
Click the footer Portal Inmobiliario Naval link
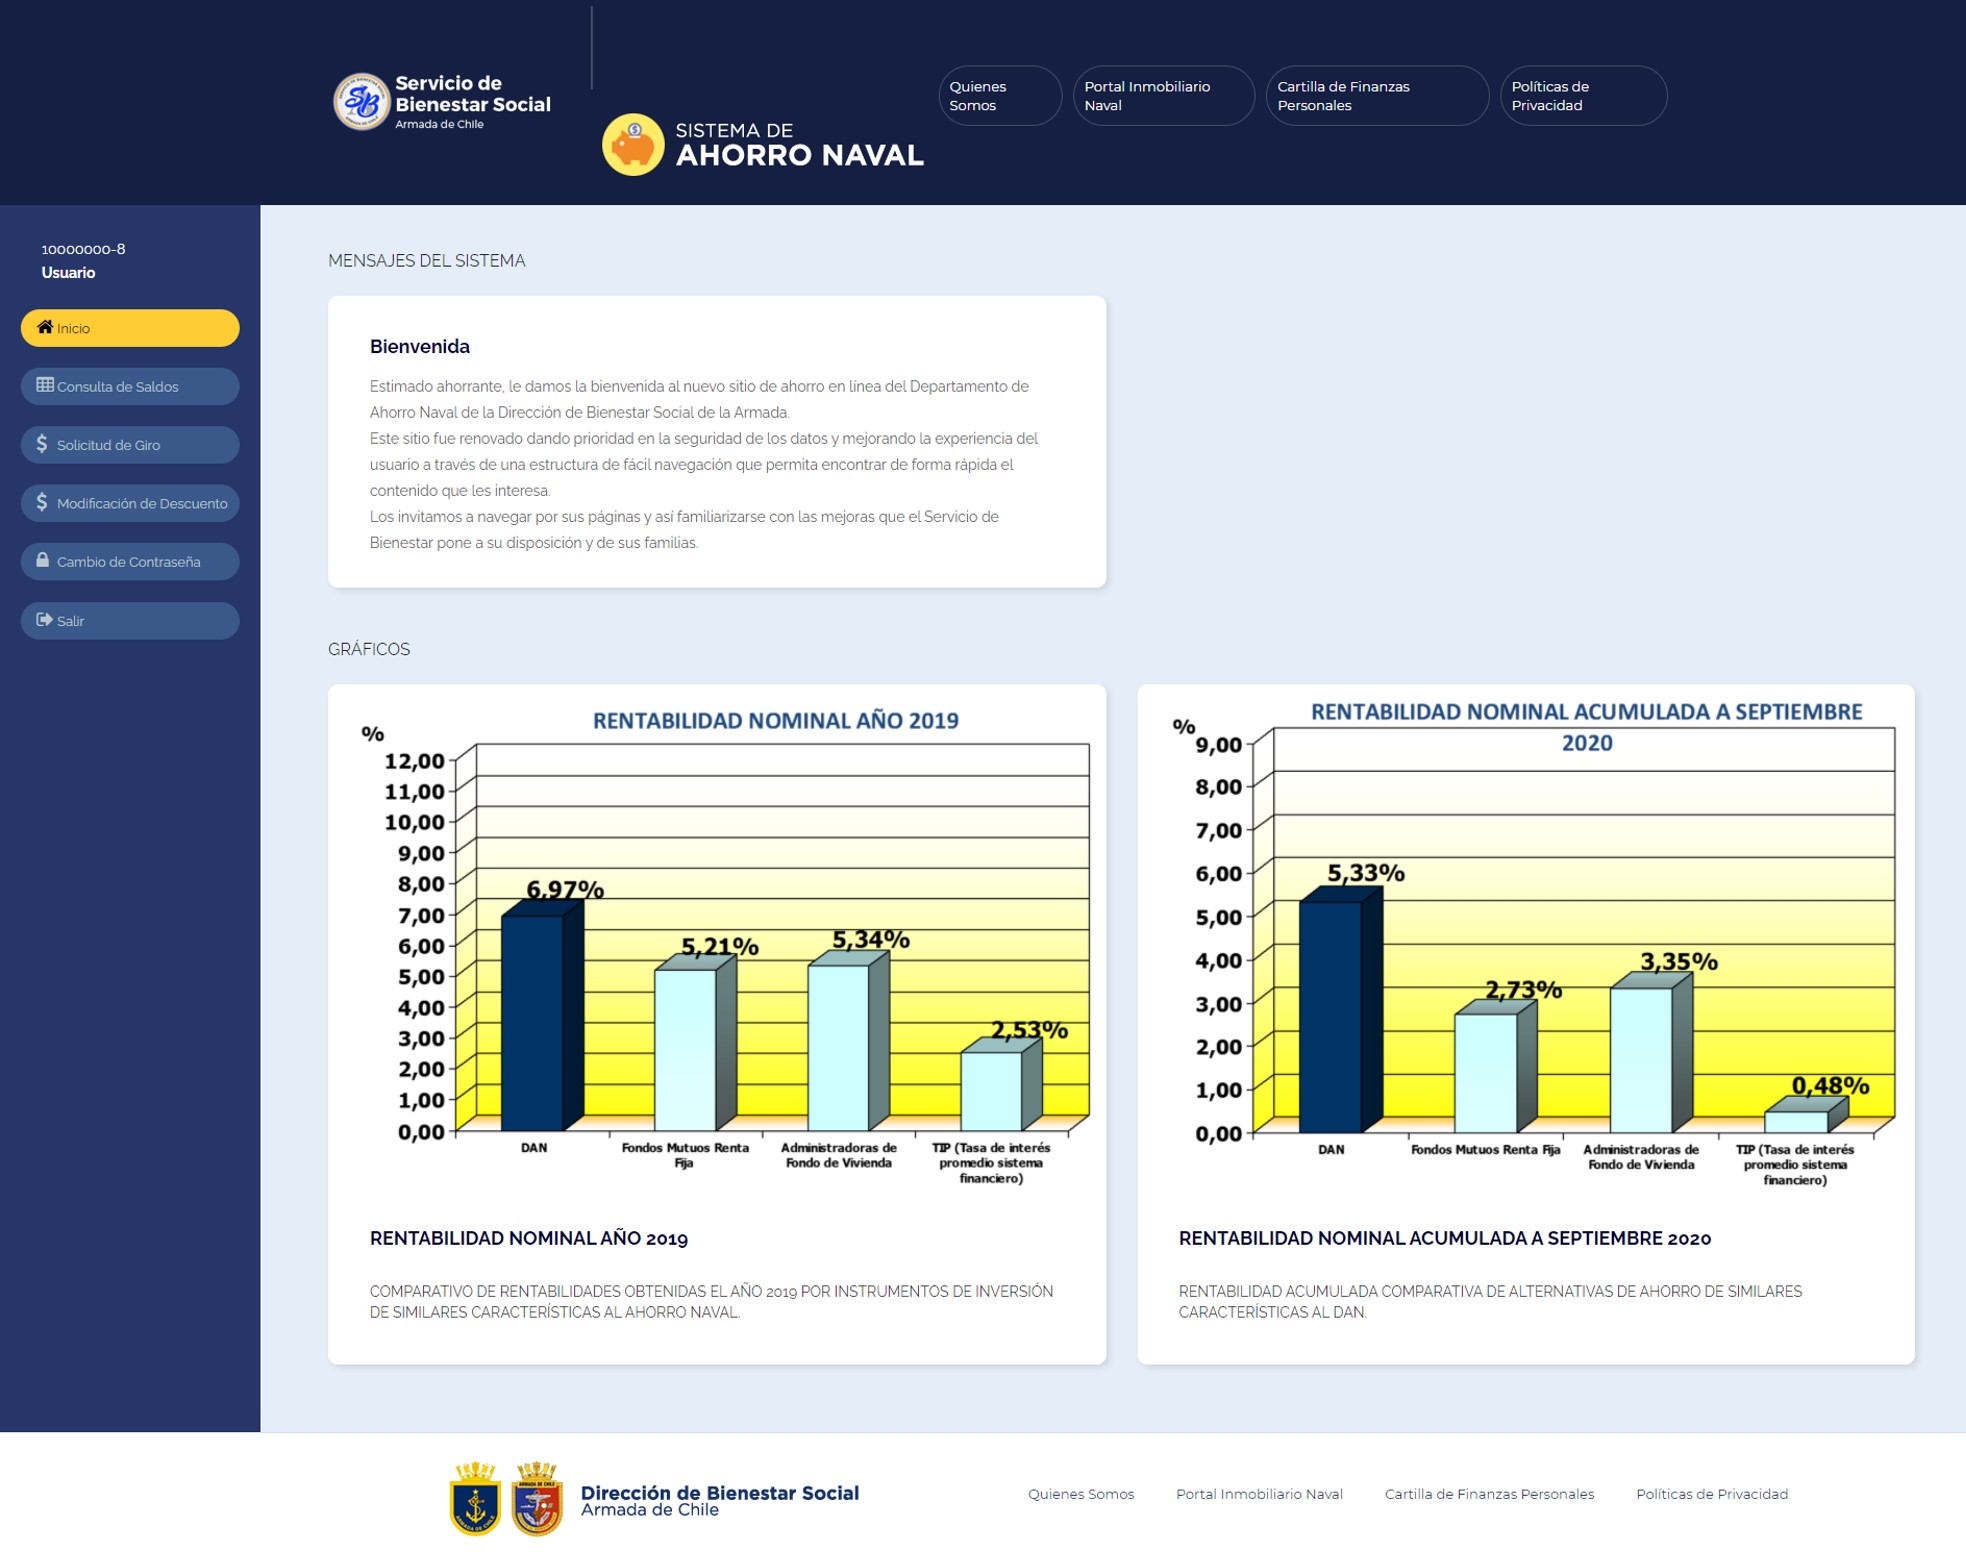pos(1259,1494)
